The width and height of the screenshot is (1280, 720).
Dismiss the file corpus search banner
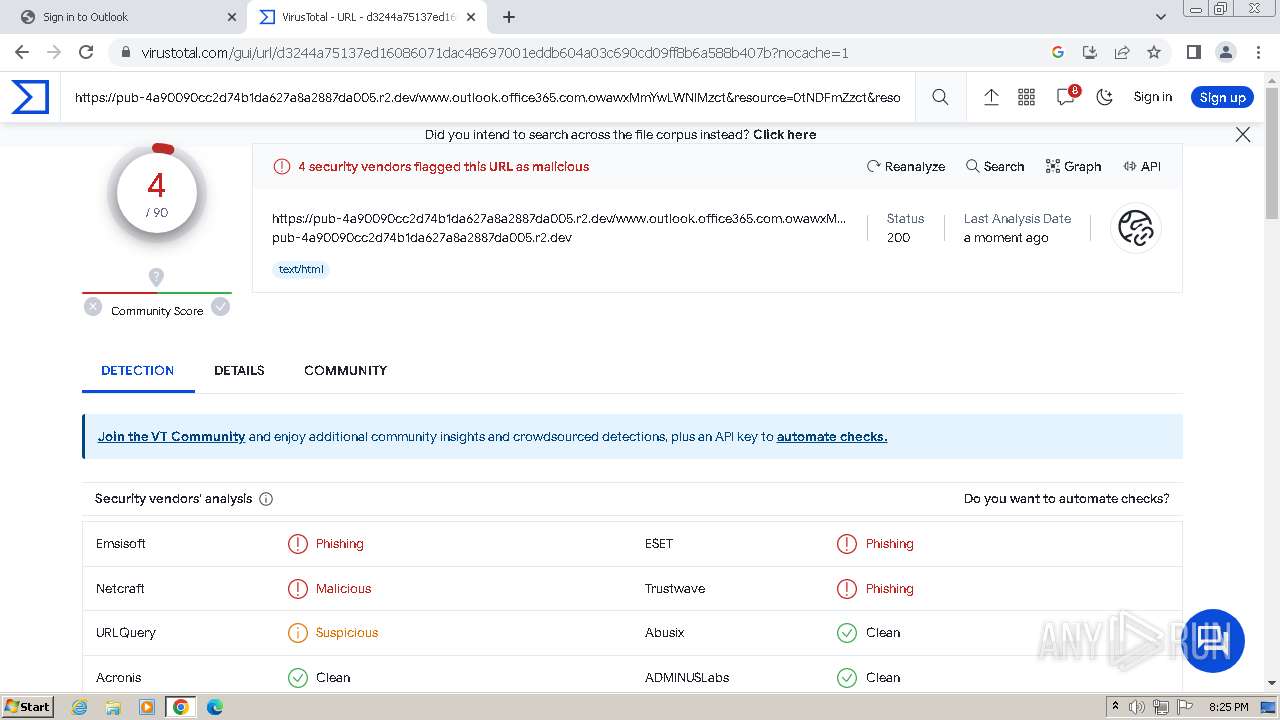[1243, 134]
